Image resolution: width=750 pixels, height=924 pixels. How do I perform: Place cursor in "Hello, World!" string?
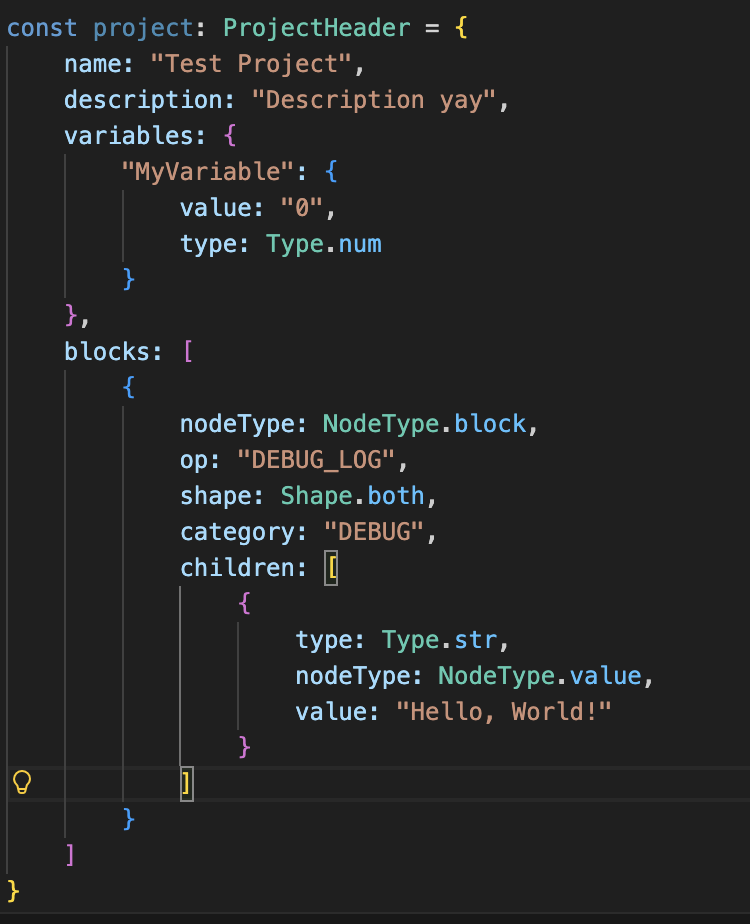tap(504, 712)
